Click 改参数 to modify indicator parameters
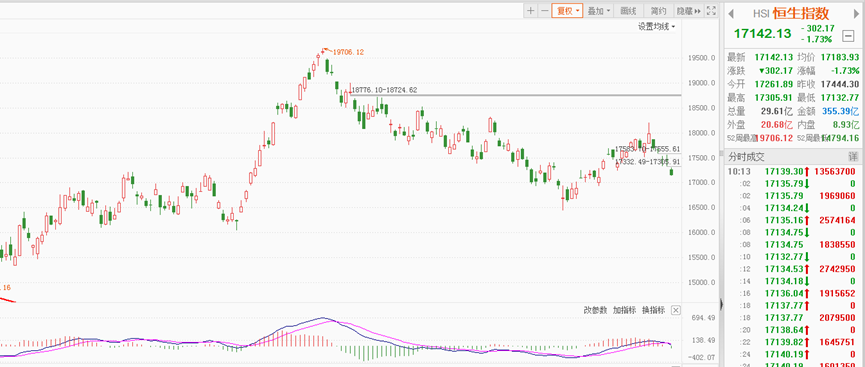The image size is (865, 367). coord(595,310)
